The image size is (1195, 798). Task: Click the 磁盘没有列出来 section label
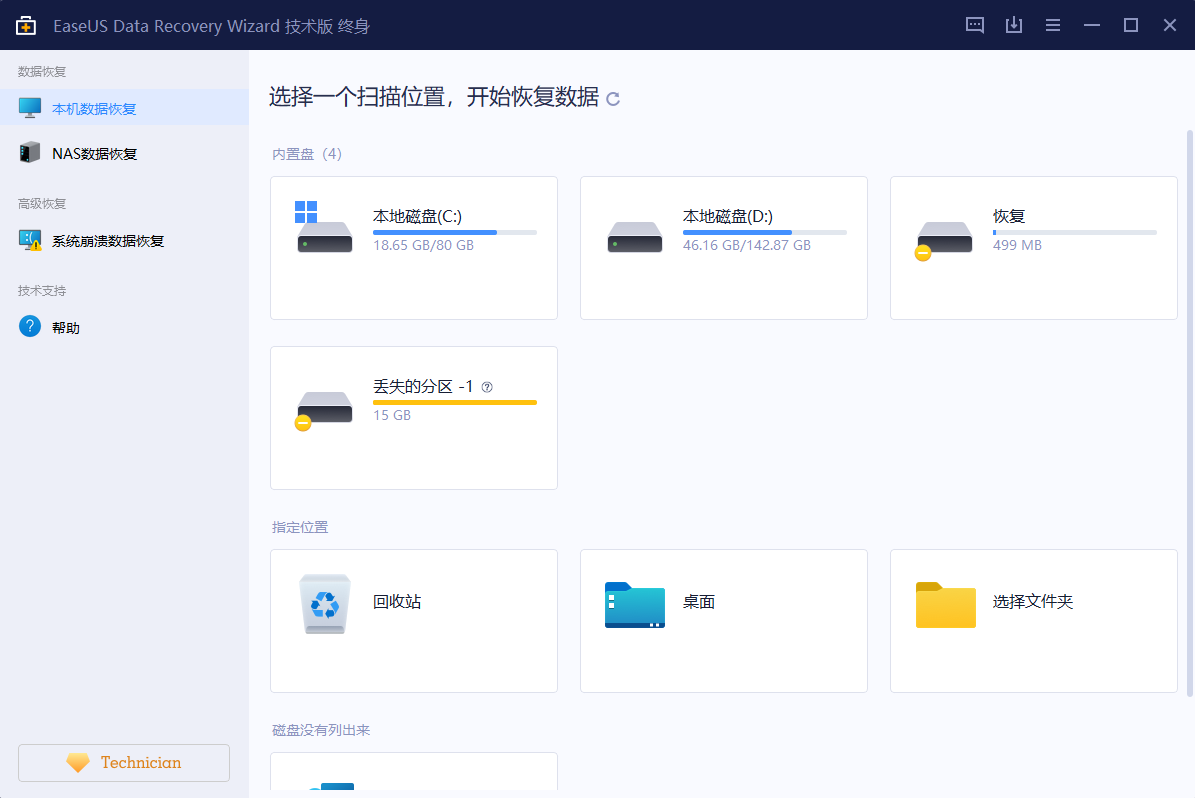[x=321, y=730]
